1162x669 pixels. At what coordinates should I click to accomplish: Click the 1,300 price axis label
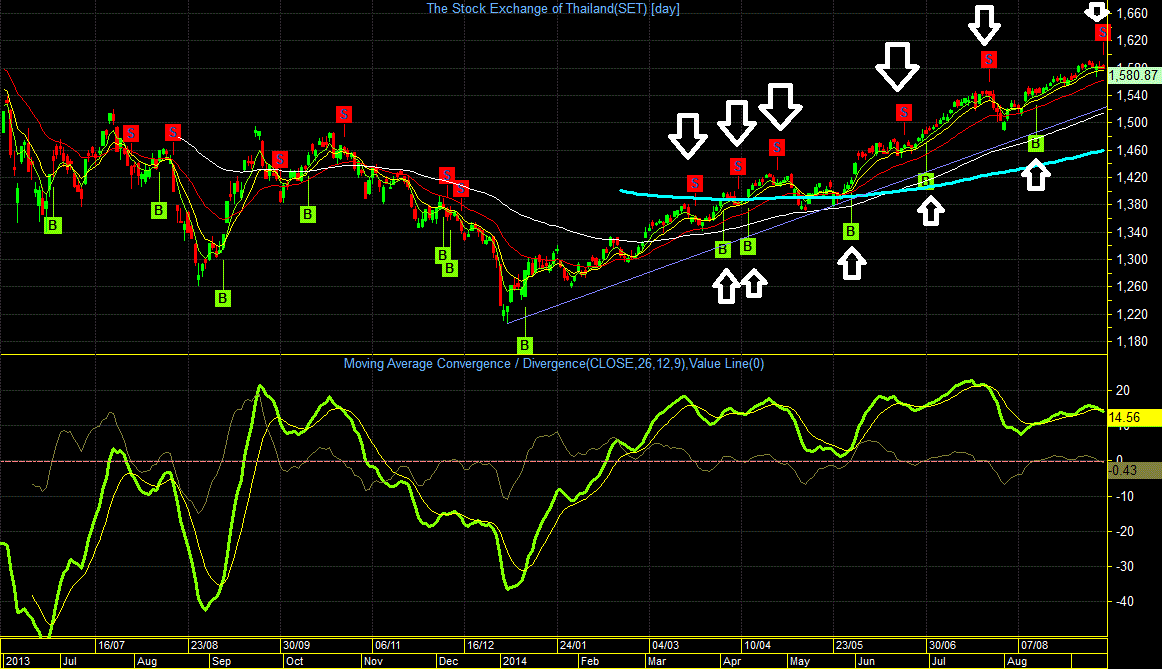click(1132, 260)
